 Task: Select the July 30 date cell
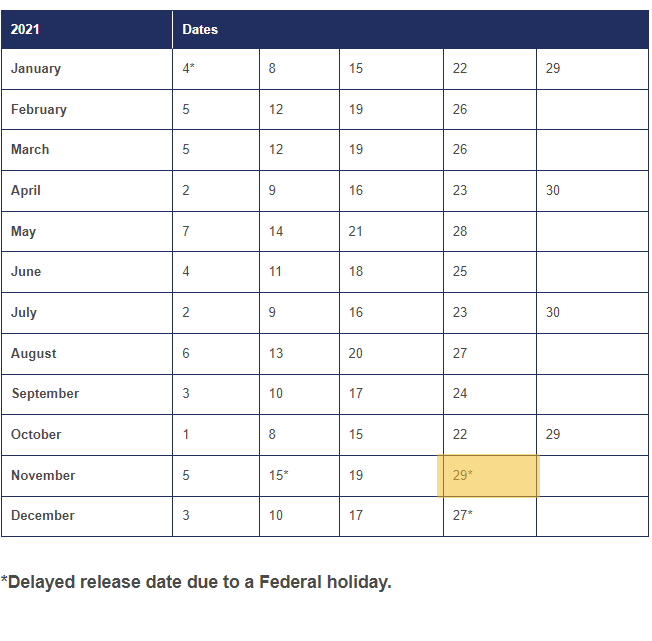(553, 312)
